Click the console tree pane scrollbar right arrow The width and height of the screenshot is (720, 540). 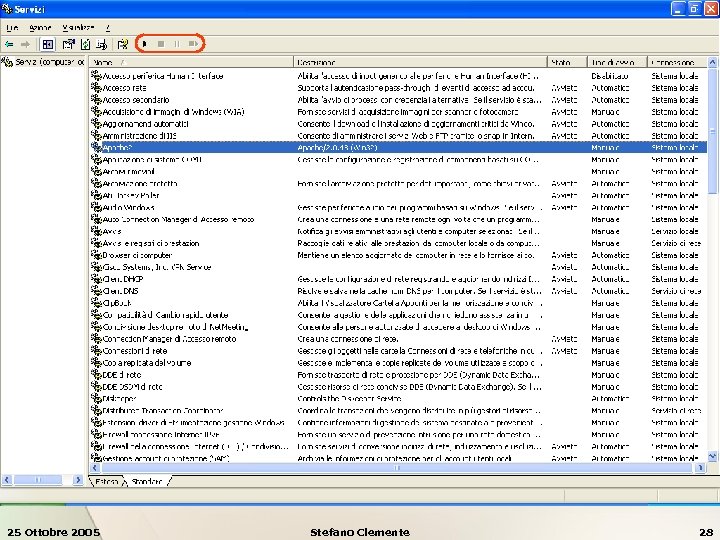pos(78,480)
